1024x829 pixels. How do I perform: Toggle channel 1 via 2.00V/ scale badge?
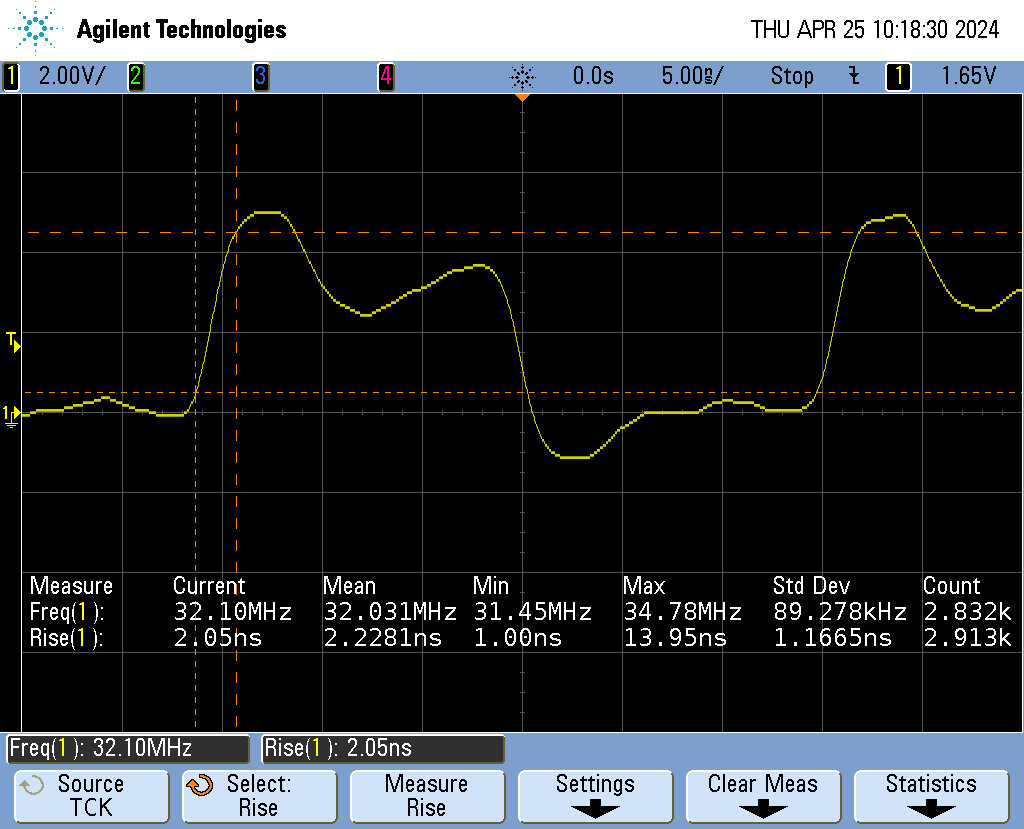click(x=12, y=76)
